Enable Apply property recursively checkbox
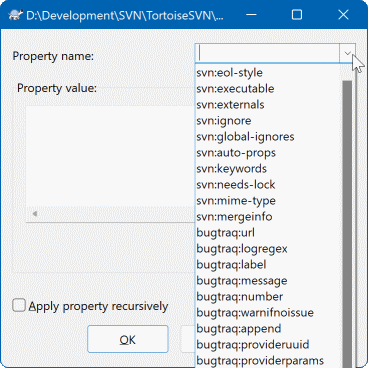 19,305
